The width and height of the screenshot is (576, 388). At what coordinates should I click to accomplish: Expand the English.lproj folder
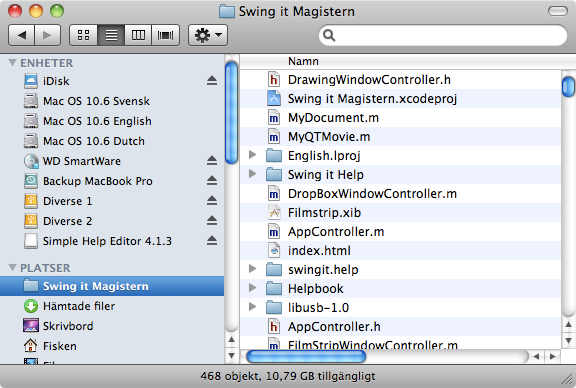[x=252, y=155]
